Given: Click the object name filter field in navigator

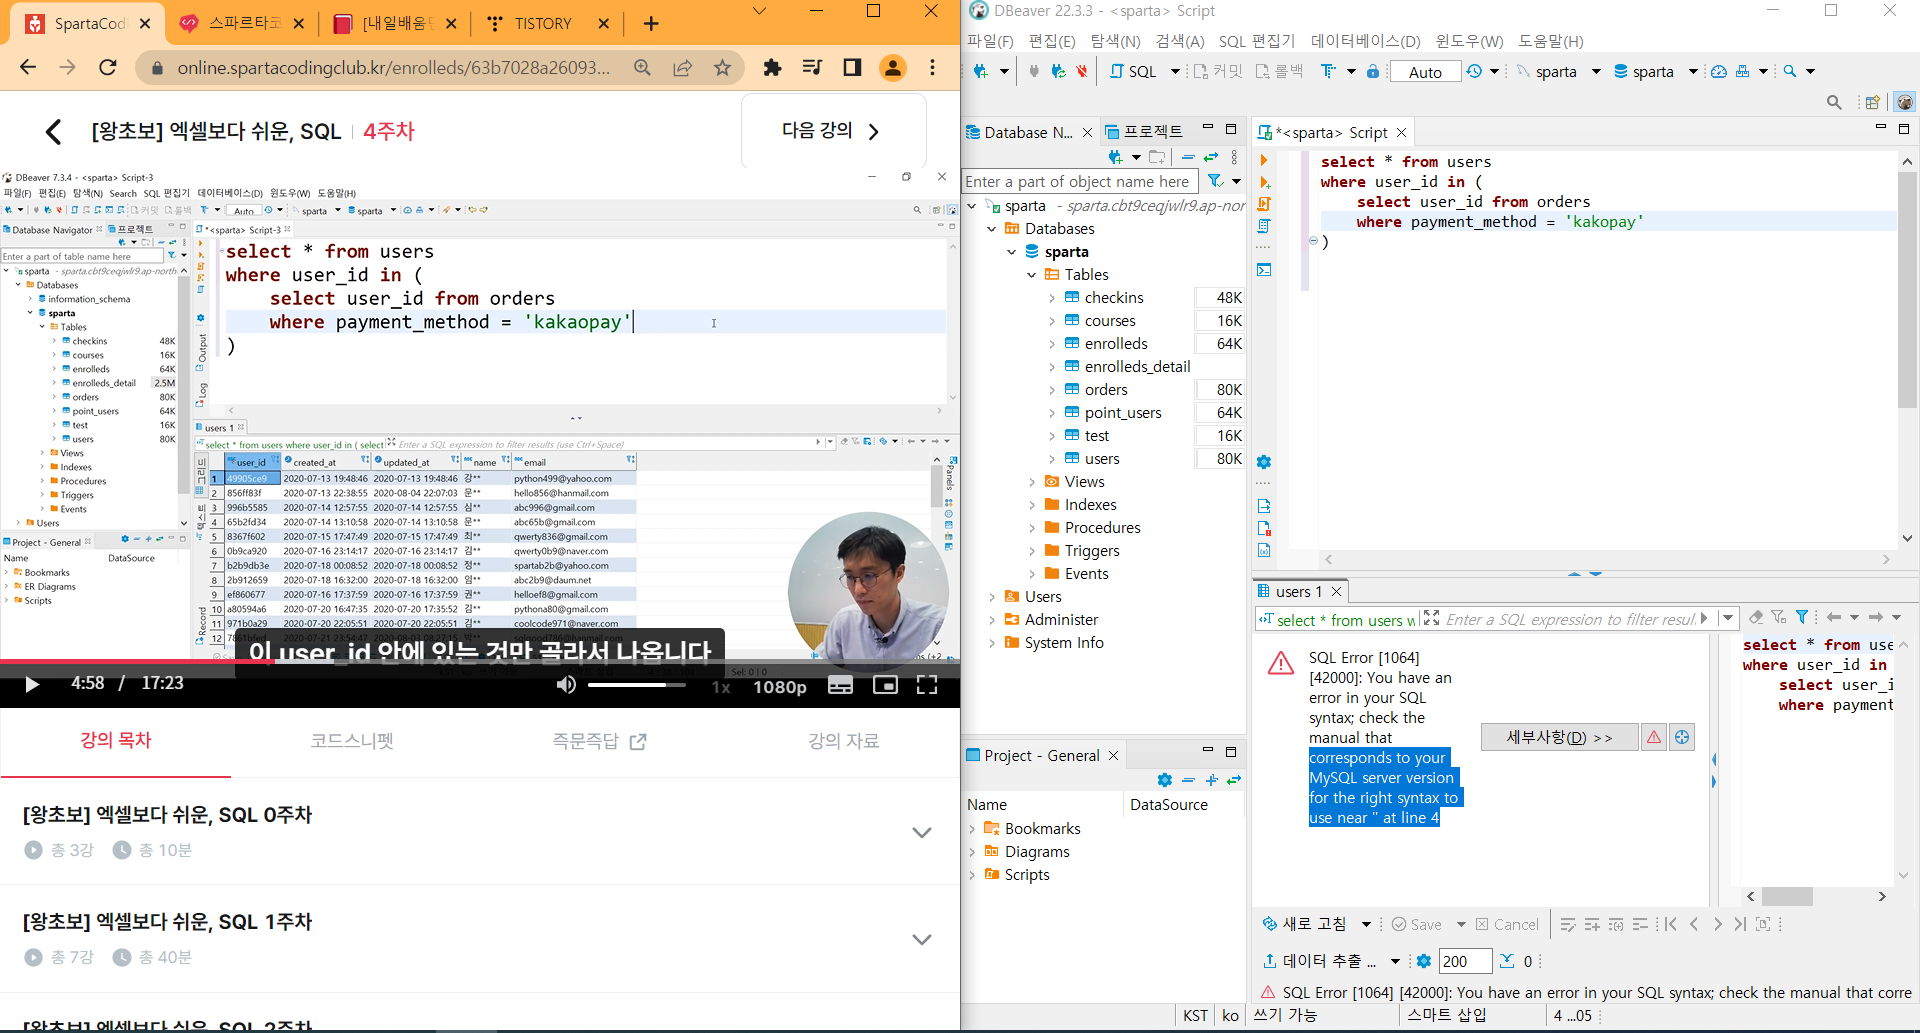Looking at the screenshot, I should pyautogui.click(x=1080, y=181).
